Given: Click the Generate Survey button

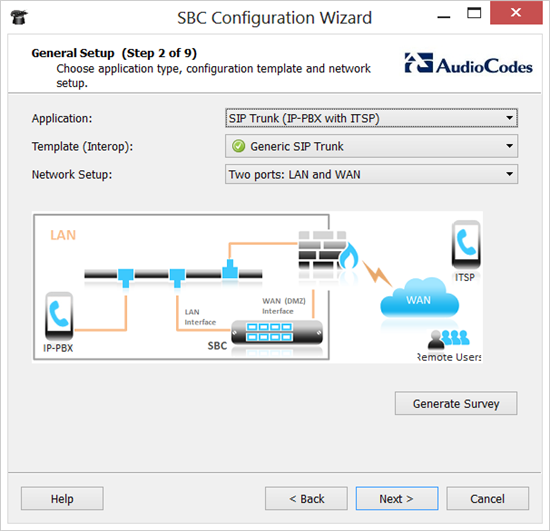Looking at the screenshot, I should tap(456, 403).
